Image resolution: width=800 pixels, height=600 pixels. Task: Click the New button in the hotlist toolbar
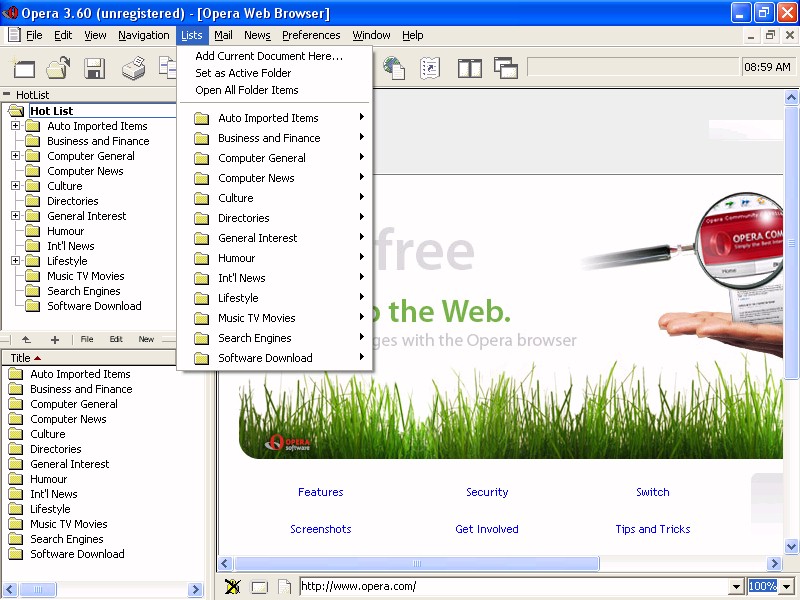(x=146, y=339)
